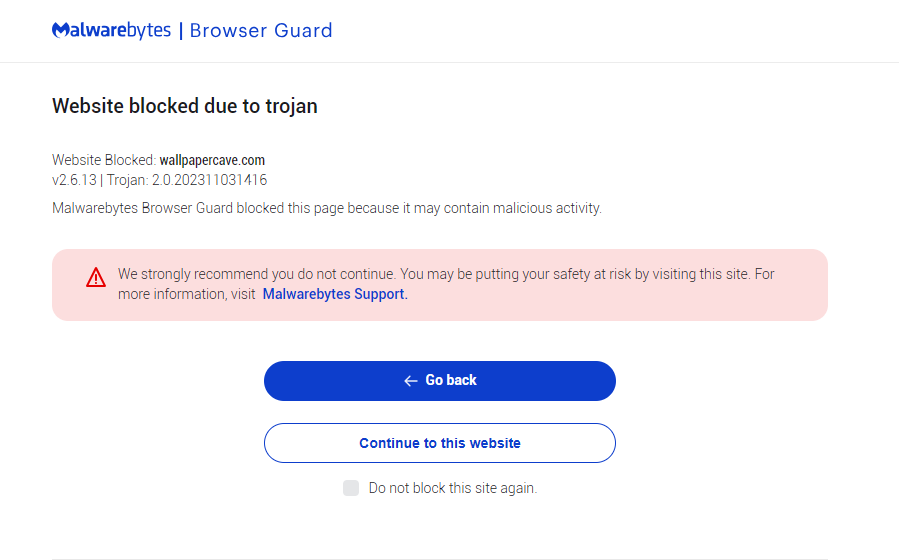Click the Trojan definition number 2.0.202311031416

[209, 180]
